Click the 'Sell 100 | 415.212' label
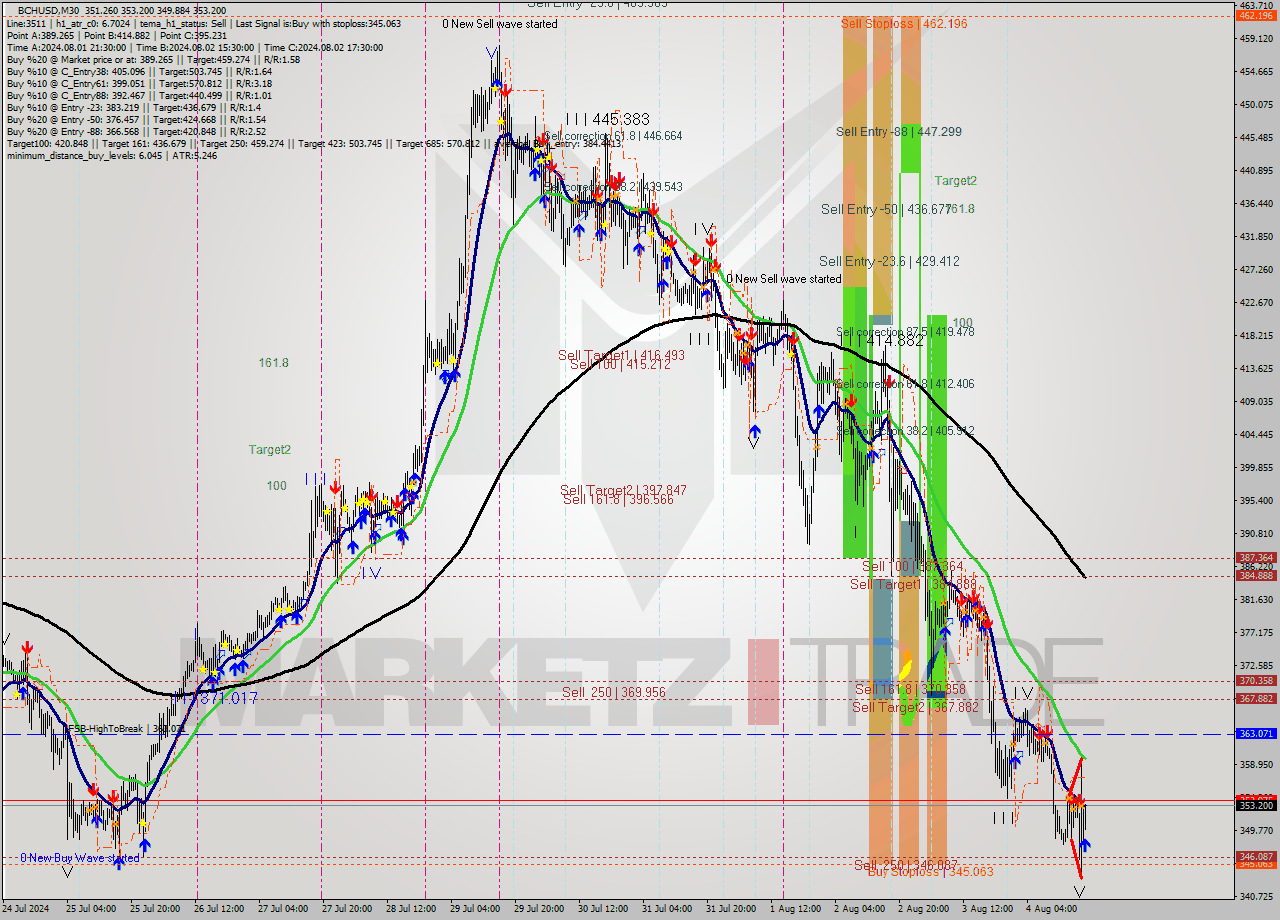 tap(620, 365)
